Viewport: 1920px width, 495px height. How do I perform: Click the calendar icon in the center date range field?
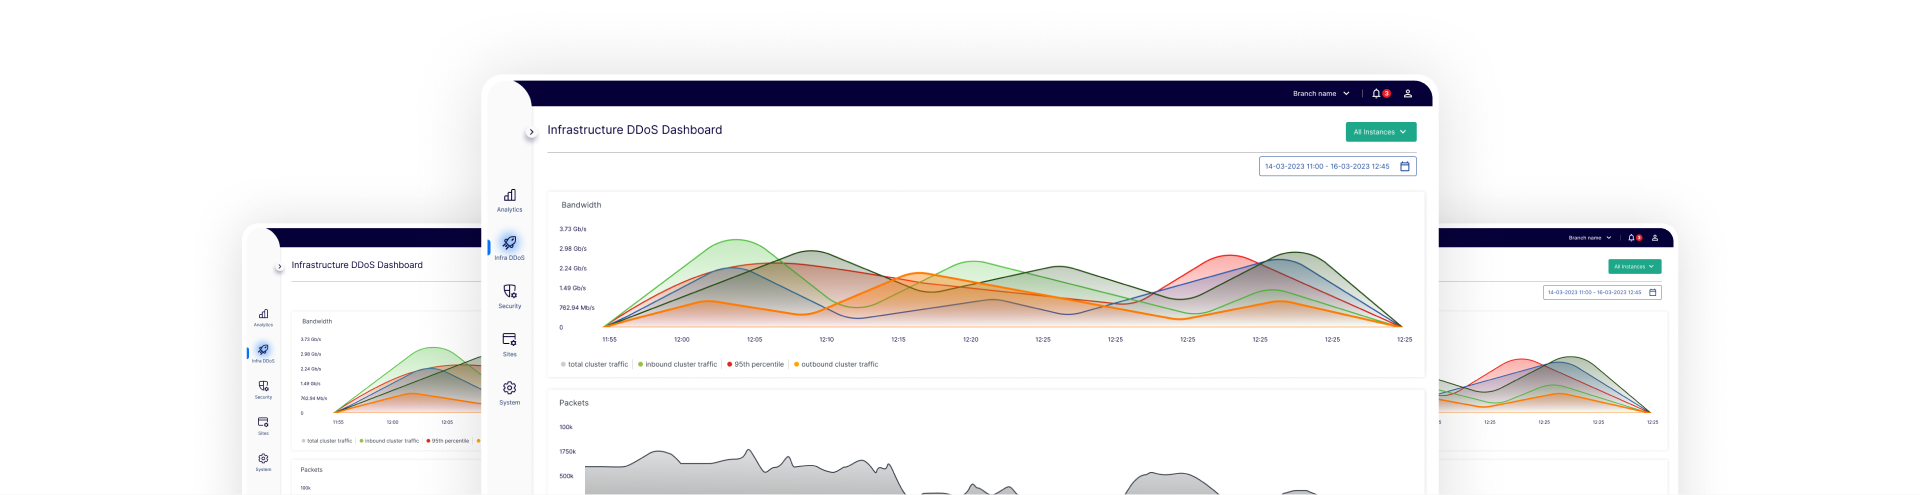point(1404,166)
